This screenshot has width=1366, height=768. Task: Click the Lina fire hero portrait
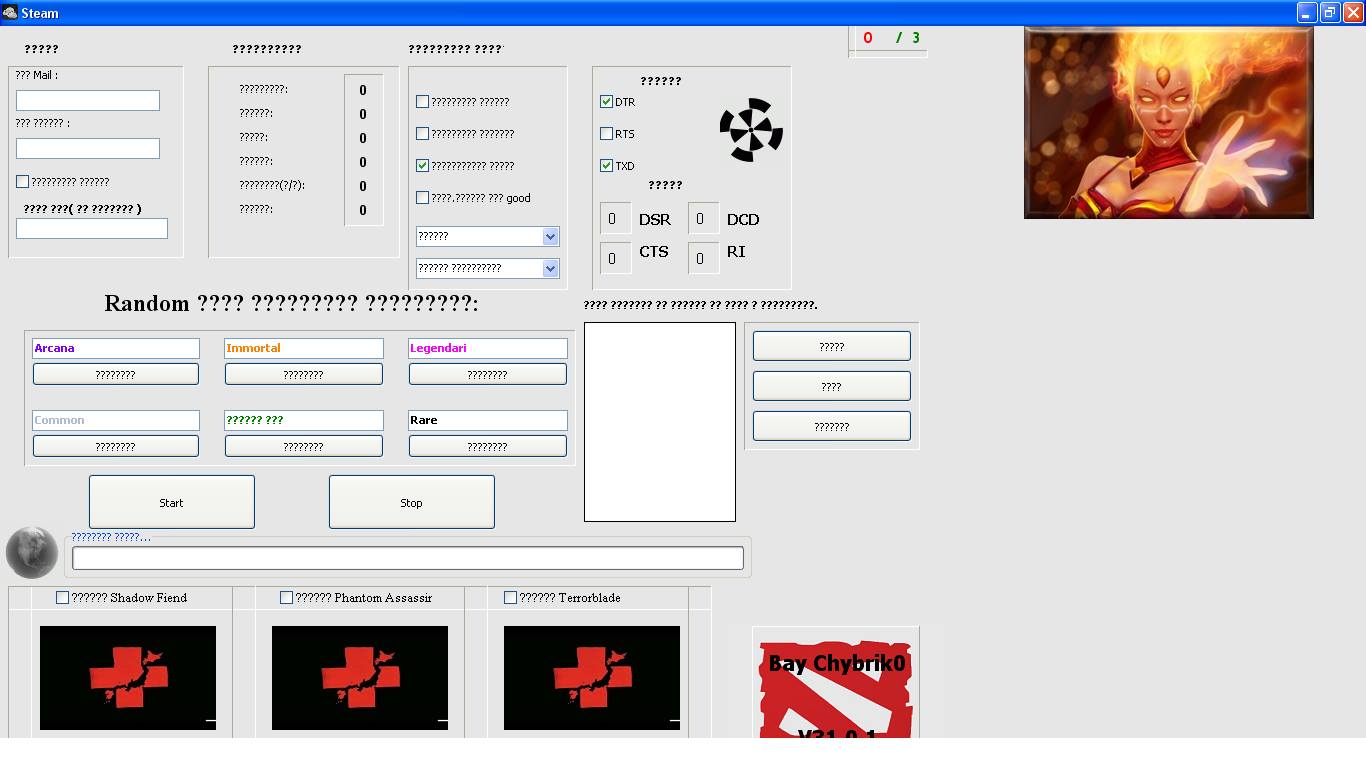[1168, 122]
